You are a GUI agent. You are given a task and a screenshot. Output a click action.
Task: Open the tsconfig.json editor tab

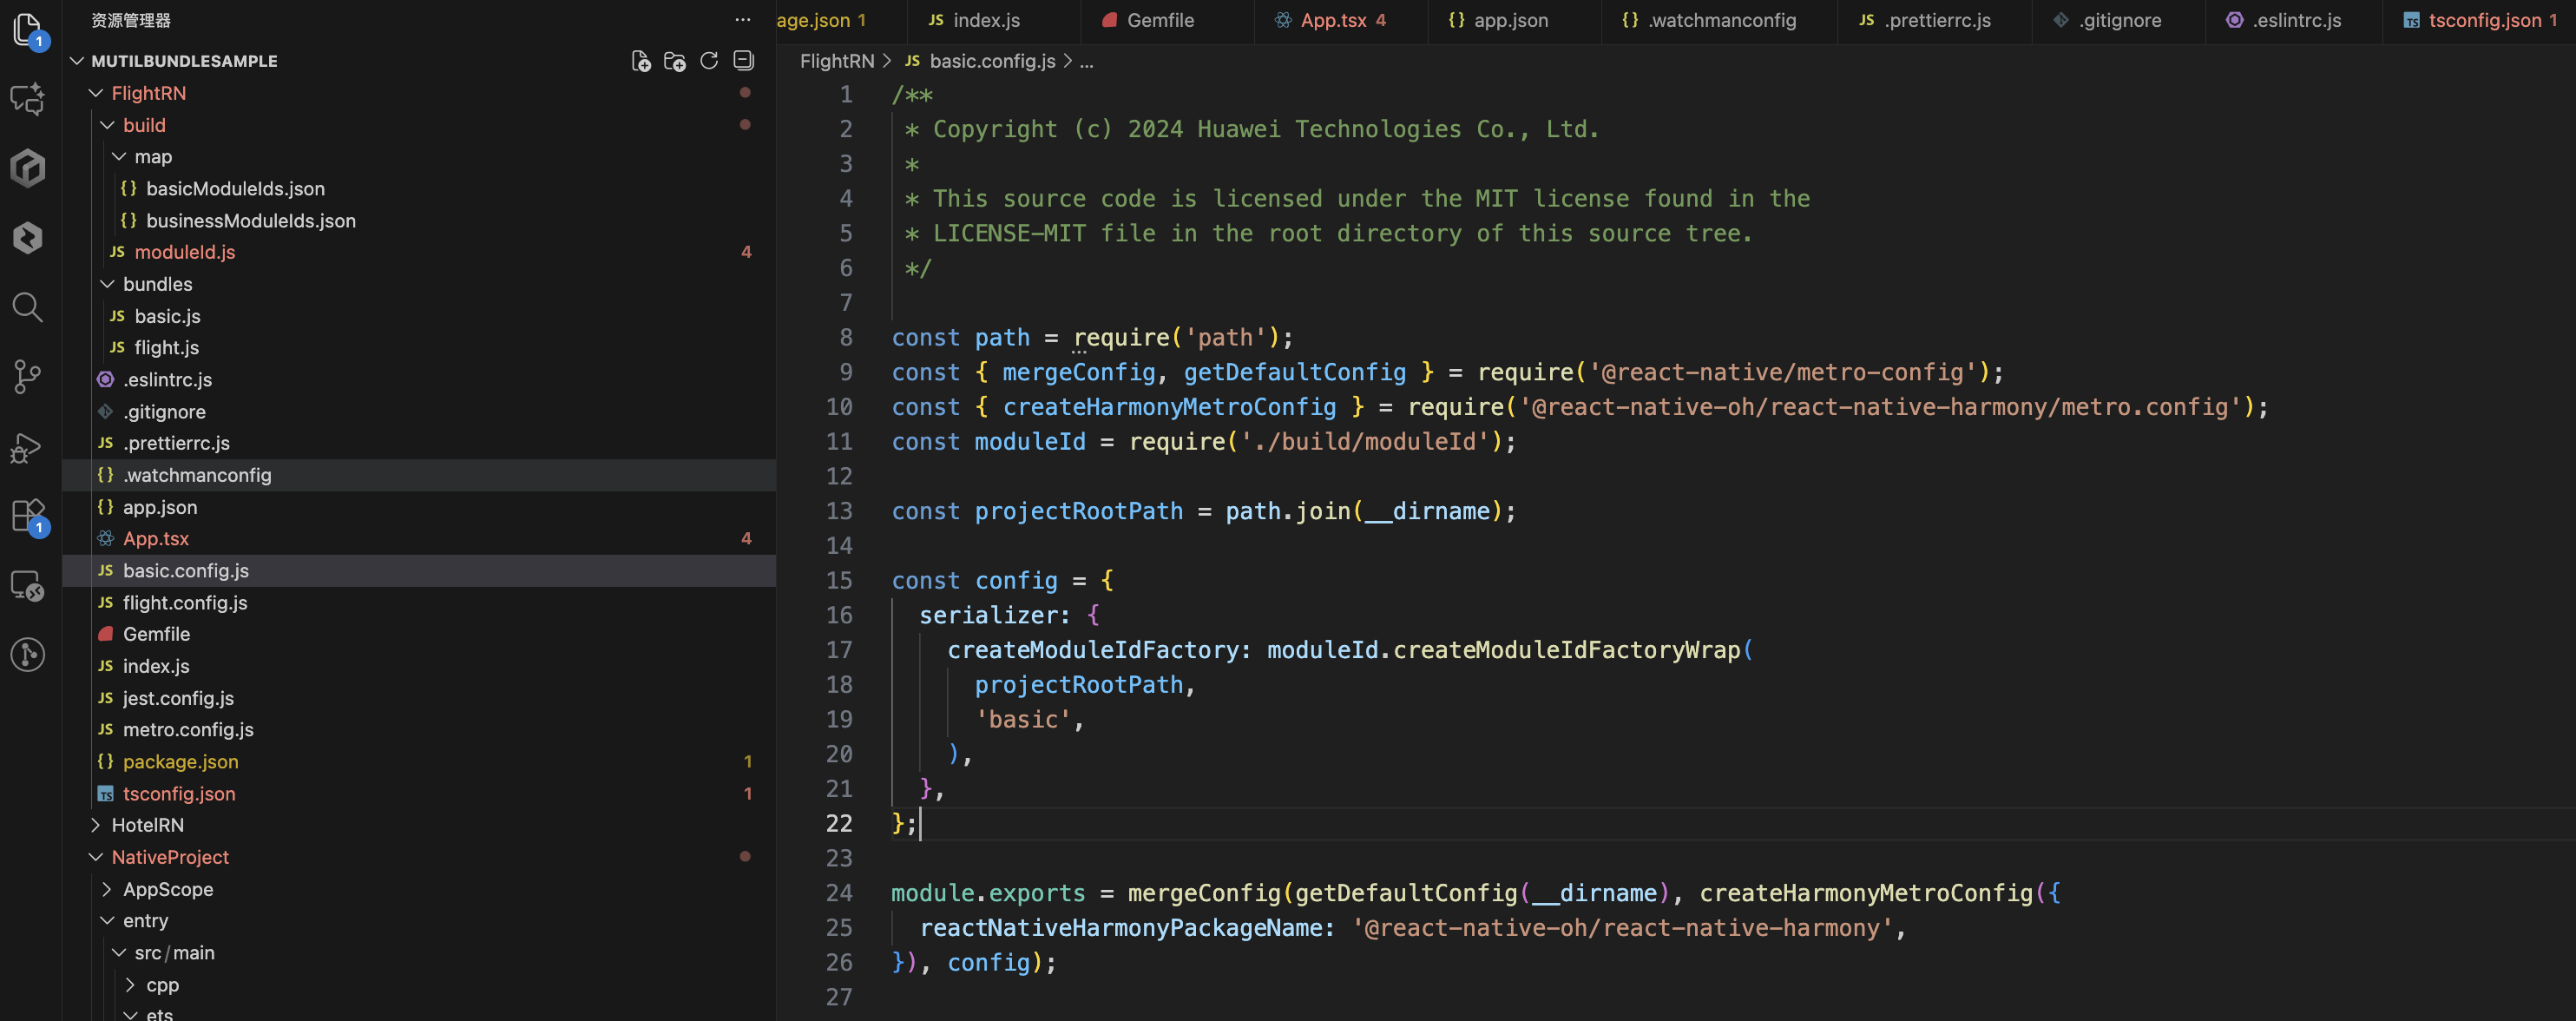coord(2483,20)
